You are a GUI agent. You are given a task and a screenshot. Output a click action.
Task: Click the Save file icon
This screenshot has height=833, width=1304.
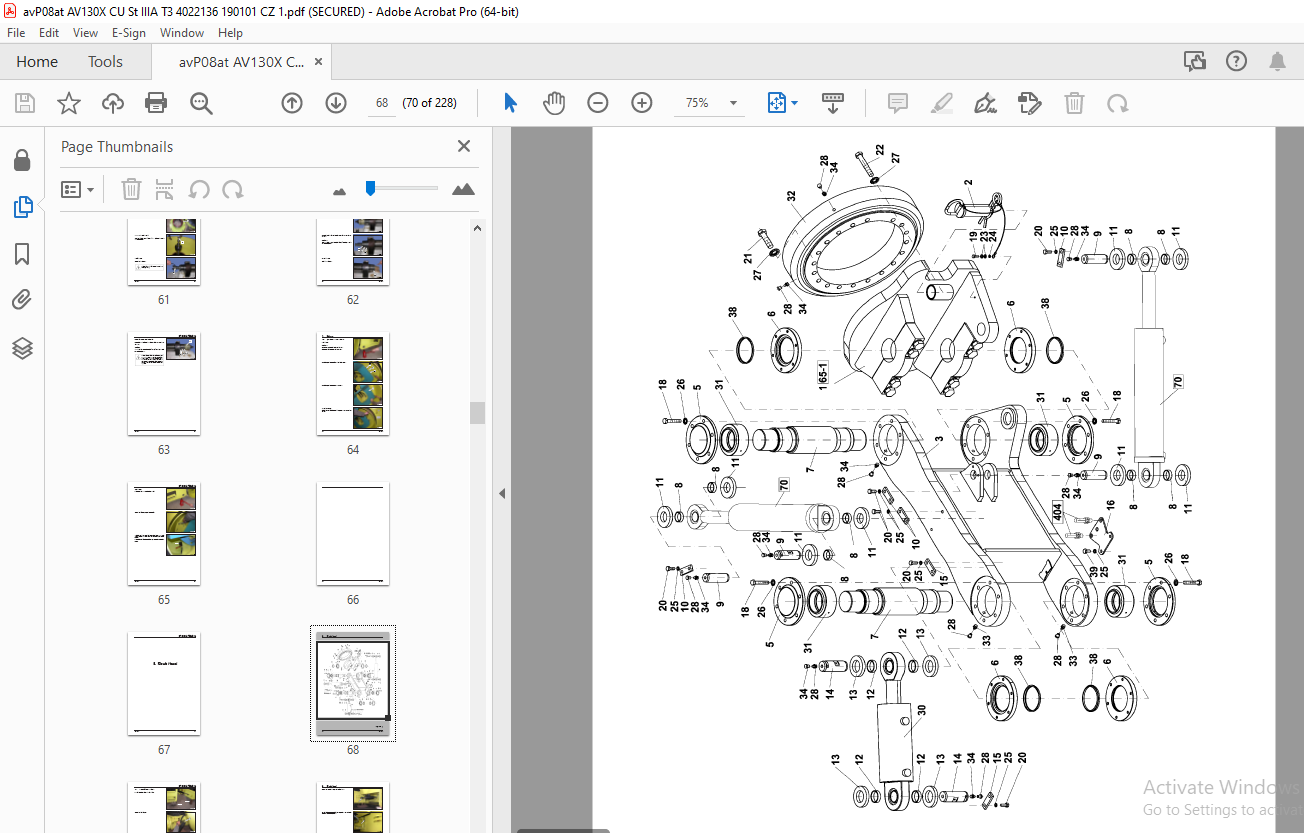pyautogui.click(x=25, y=103)
